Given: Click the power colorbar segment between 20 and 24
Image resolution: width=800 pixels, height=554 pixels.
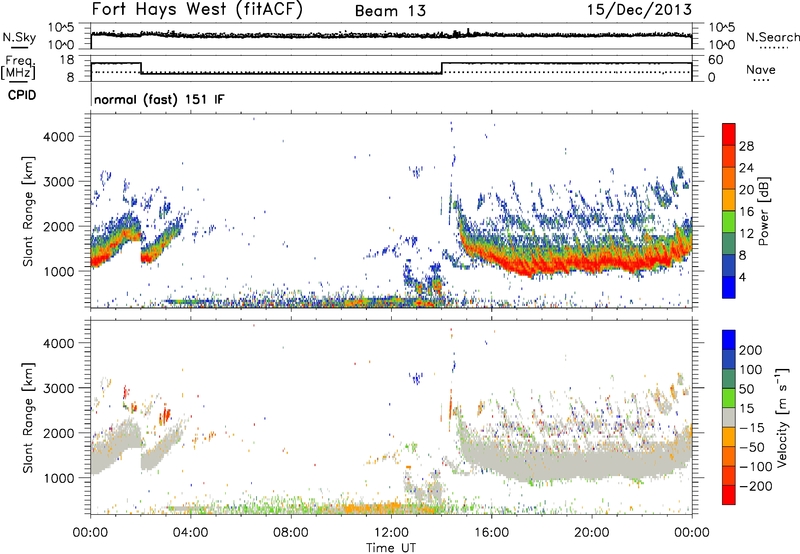Looking at the screenshot, I should (729, 178).
